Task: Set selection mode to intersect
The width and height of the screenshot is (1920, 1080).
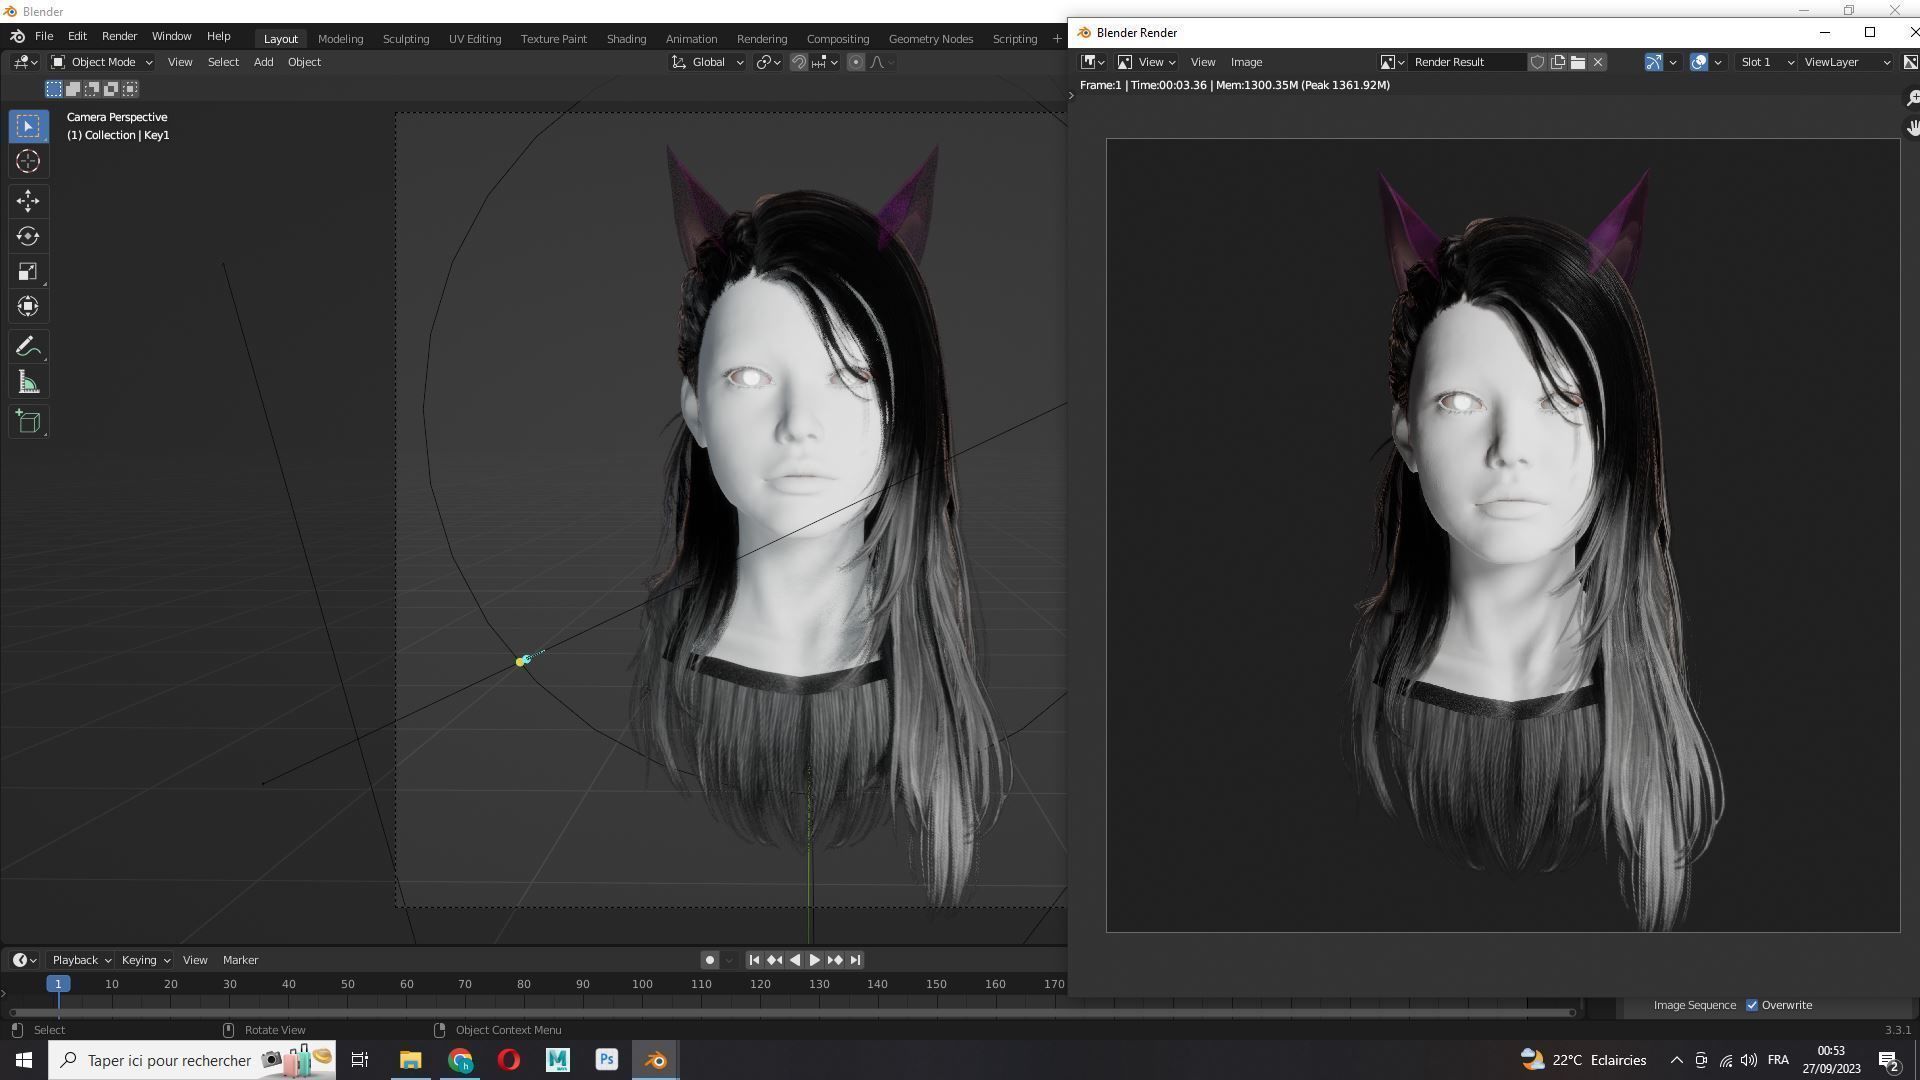Action: (x=130, y=89)
